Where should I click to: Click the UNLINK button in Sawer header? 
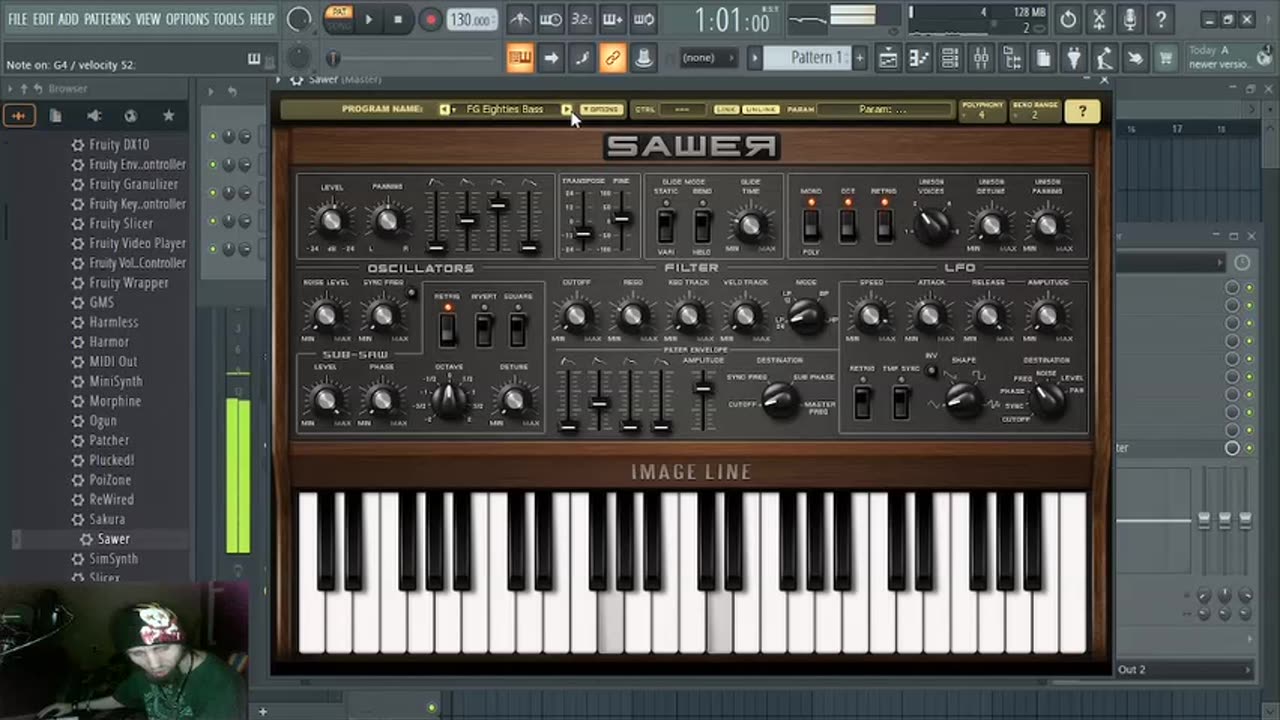coord(761,109)
